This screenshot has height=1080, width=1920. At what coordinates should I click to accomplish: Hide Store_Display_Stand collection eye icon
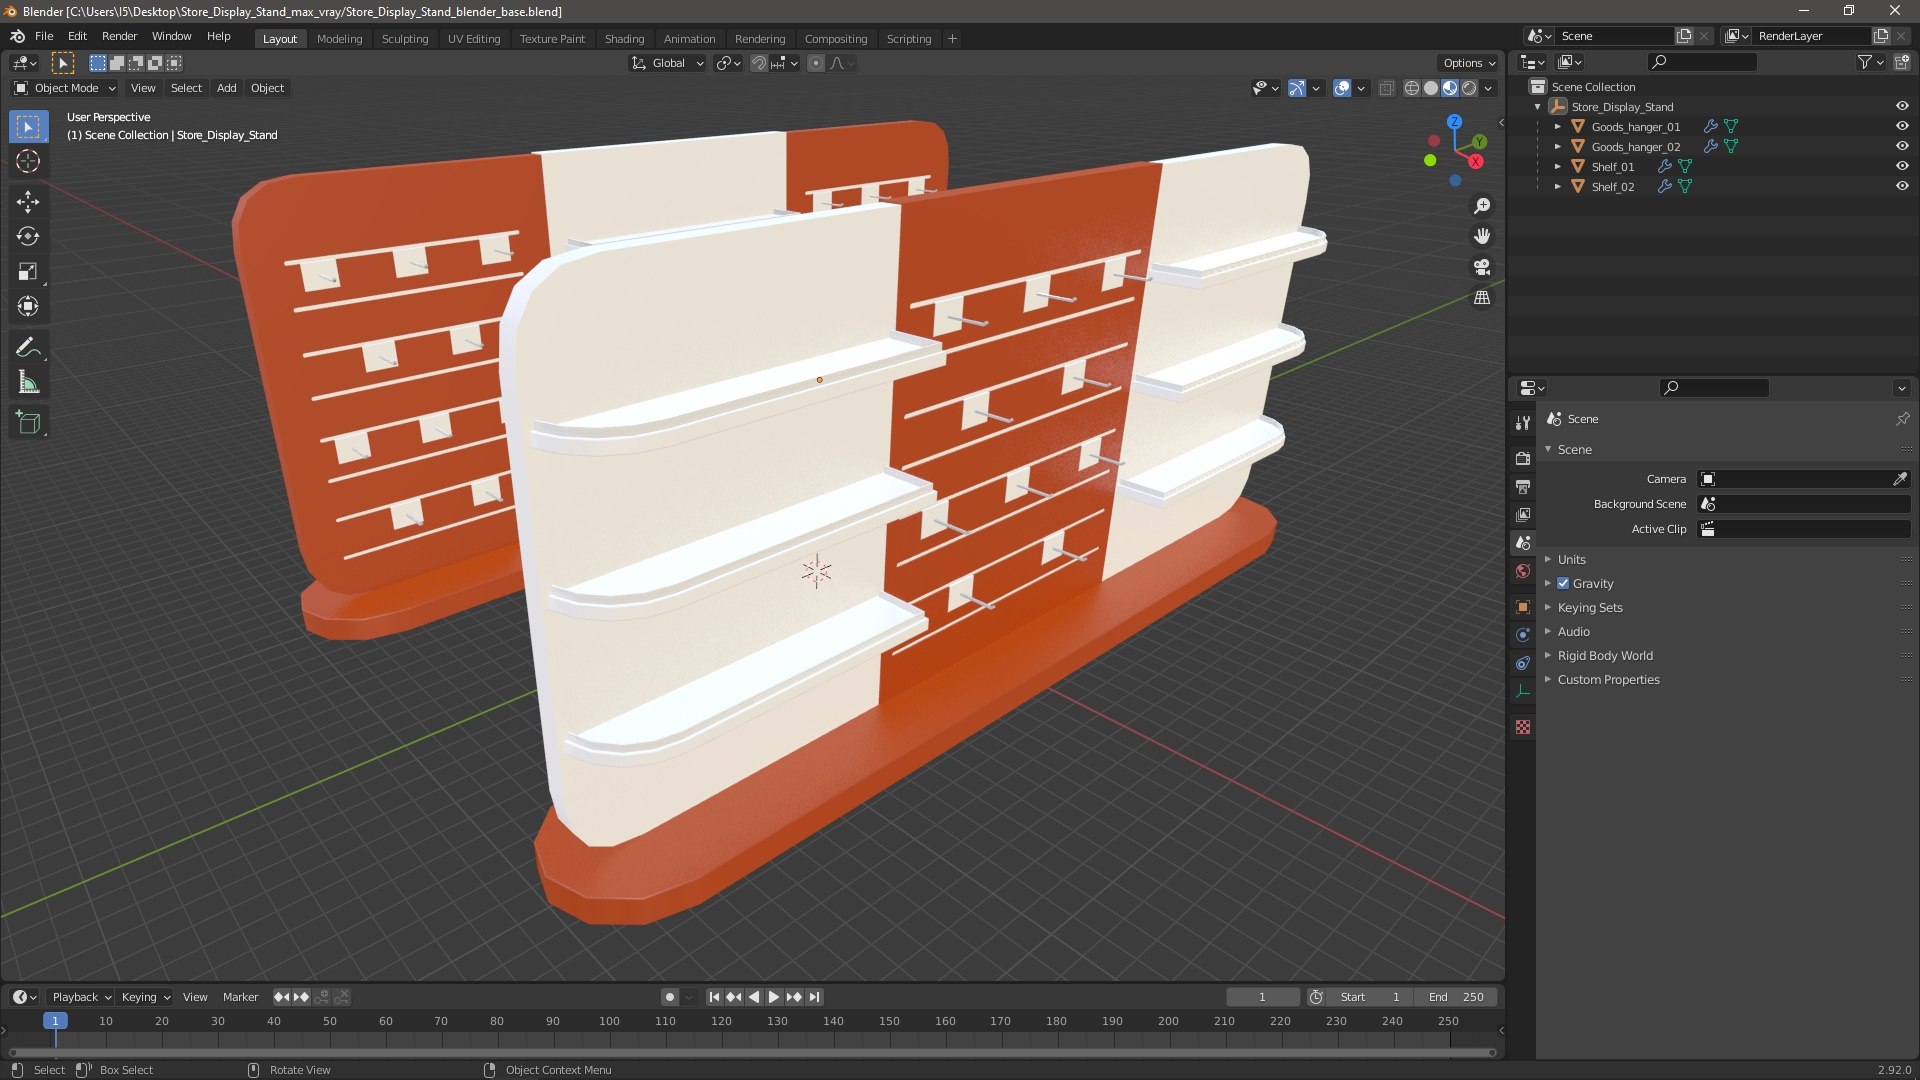(1902, 106)
